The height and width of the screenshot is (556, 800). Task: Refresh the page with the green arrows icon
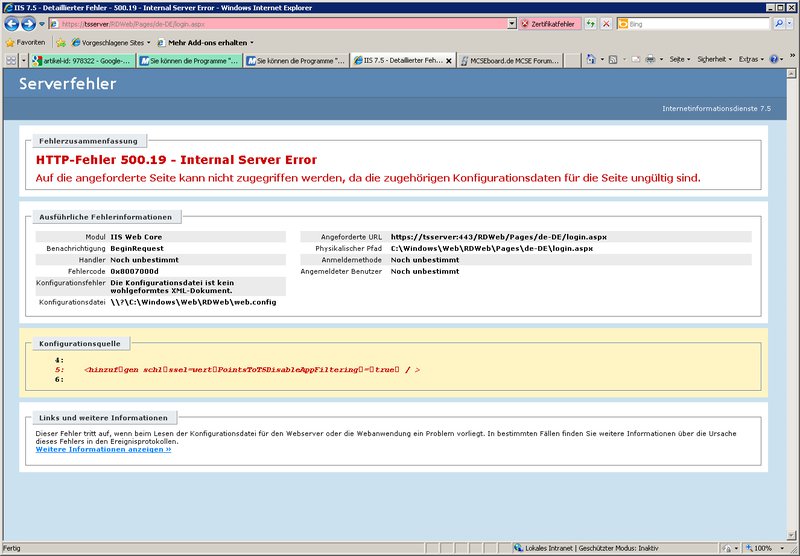click(591, 24)
